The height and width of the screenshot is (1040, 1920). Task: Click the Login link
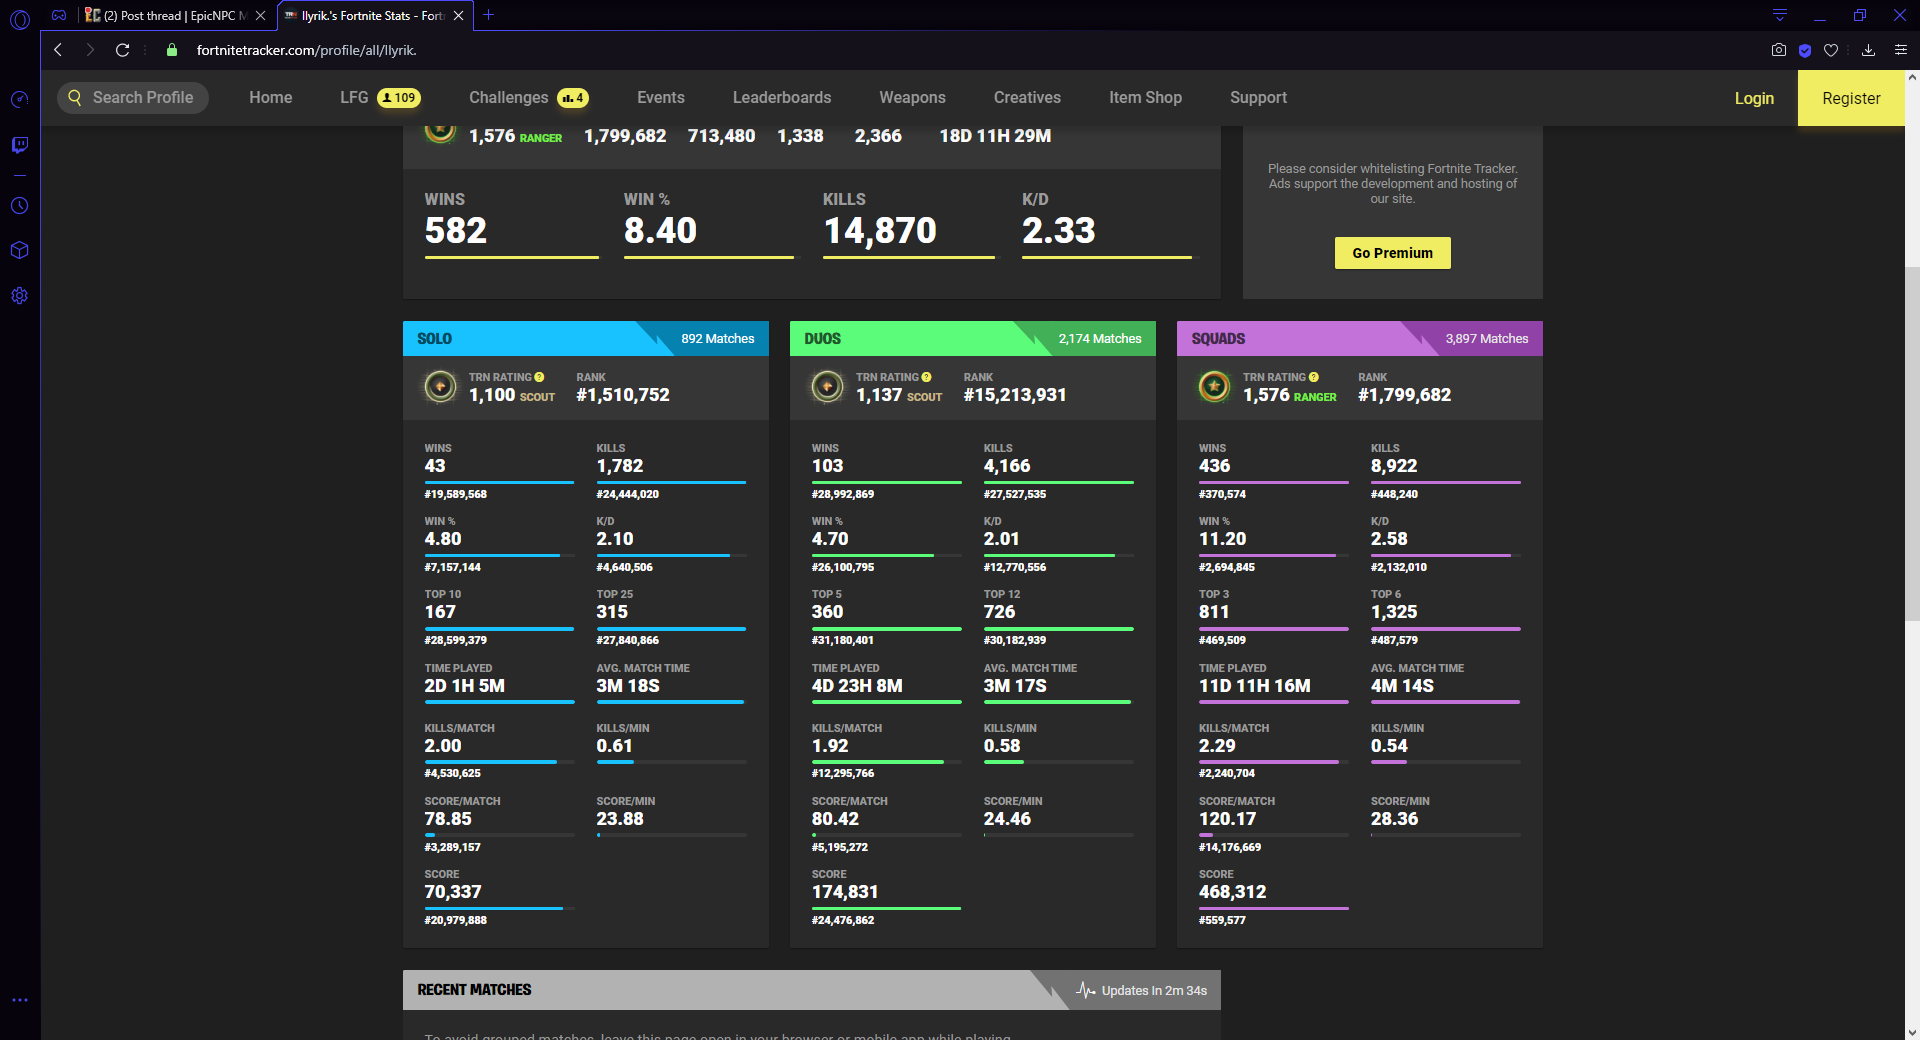point(1754,98)
